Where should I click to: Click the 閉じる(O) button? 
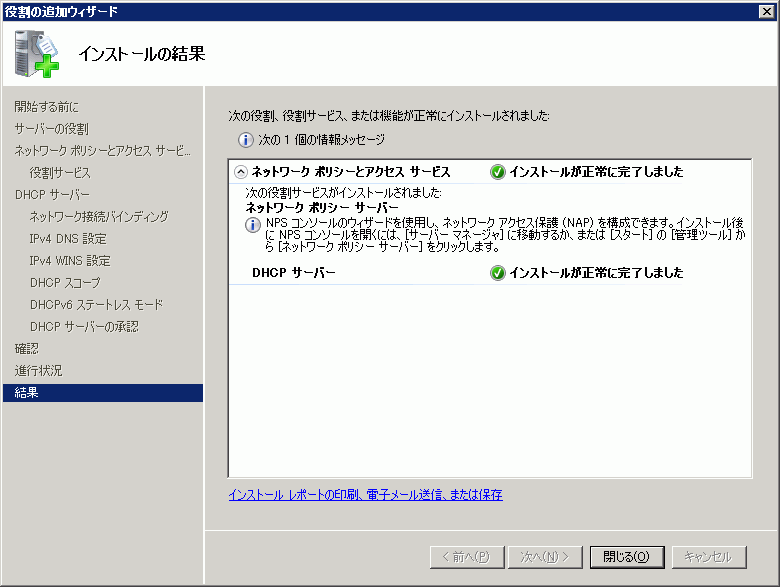(627, 557)
